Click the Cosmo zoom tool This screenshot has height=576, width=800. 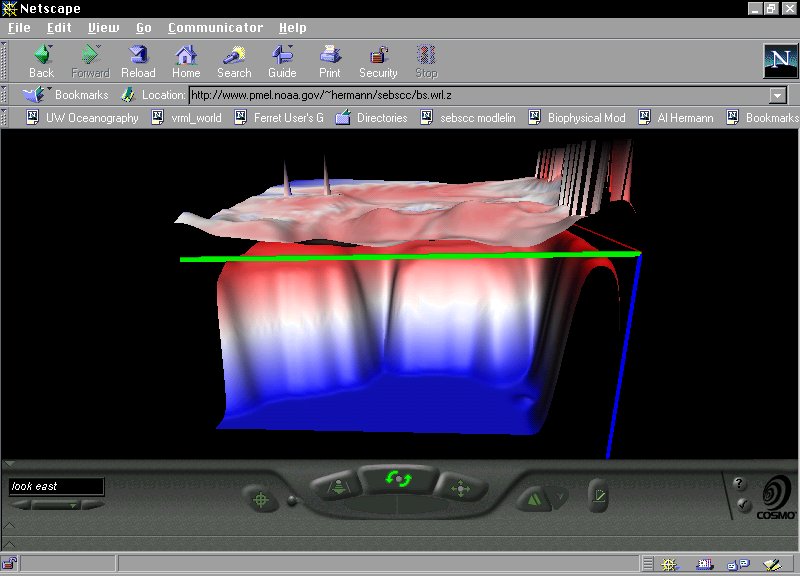tap(337, 488)
